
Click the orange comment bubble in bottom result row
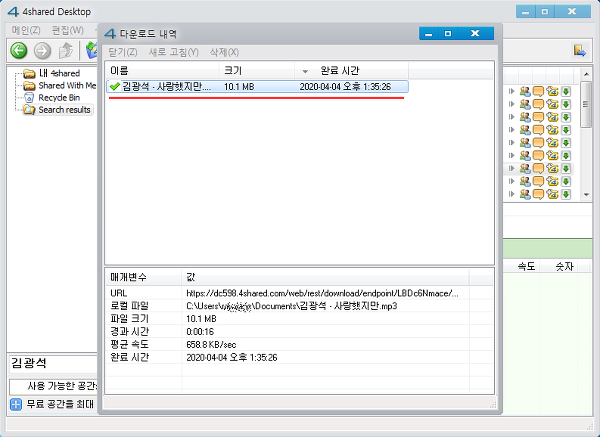(x=538, y=194)
